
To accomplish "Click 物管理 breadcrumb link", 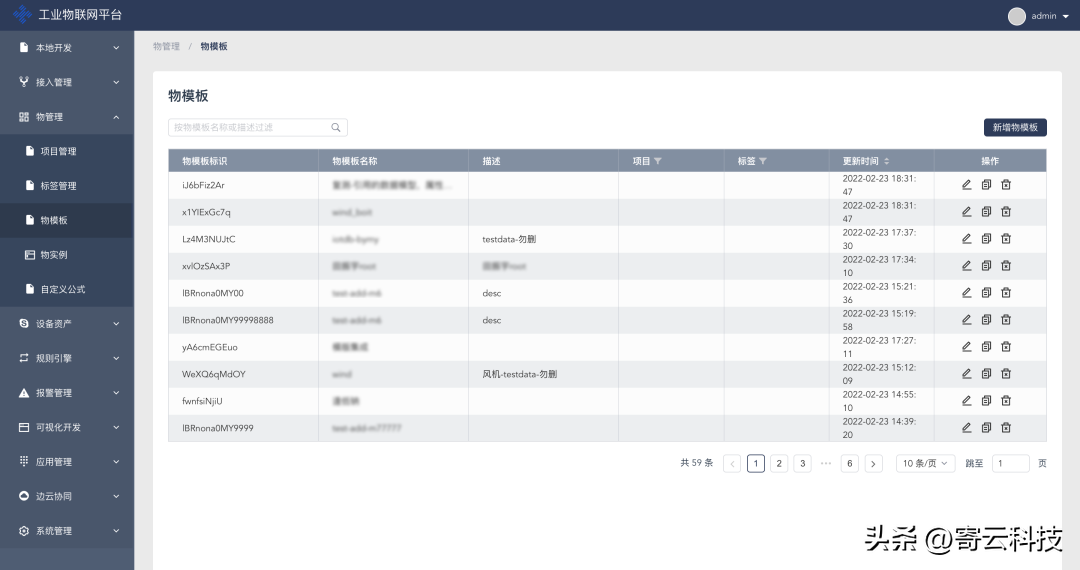I will tap(166, 46).
